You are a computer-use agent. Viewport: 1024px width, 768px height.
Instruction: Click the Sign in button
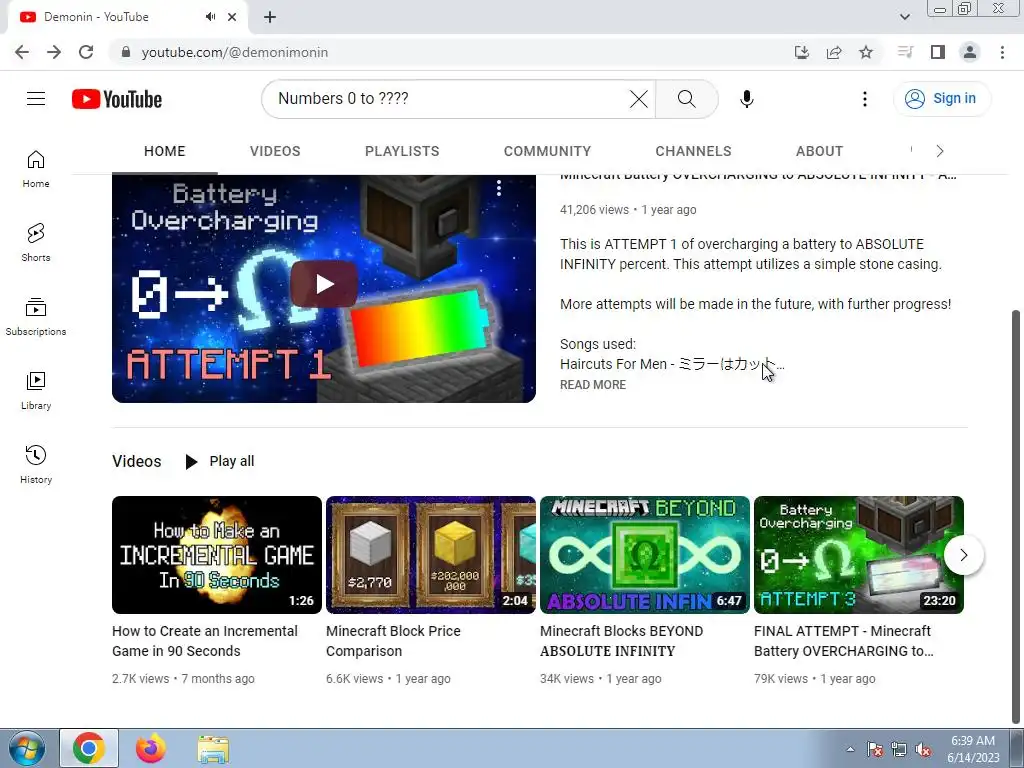[941, 99]
